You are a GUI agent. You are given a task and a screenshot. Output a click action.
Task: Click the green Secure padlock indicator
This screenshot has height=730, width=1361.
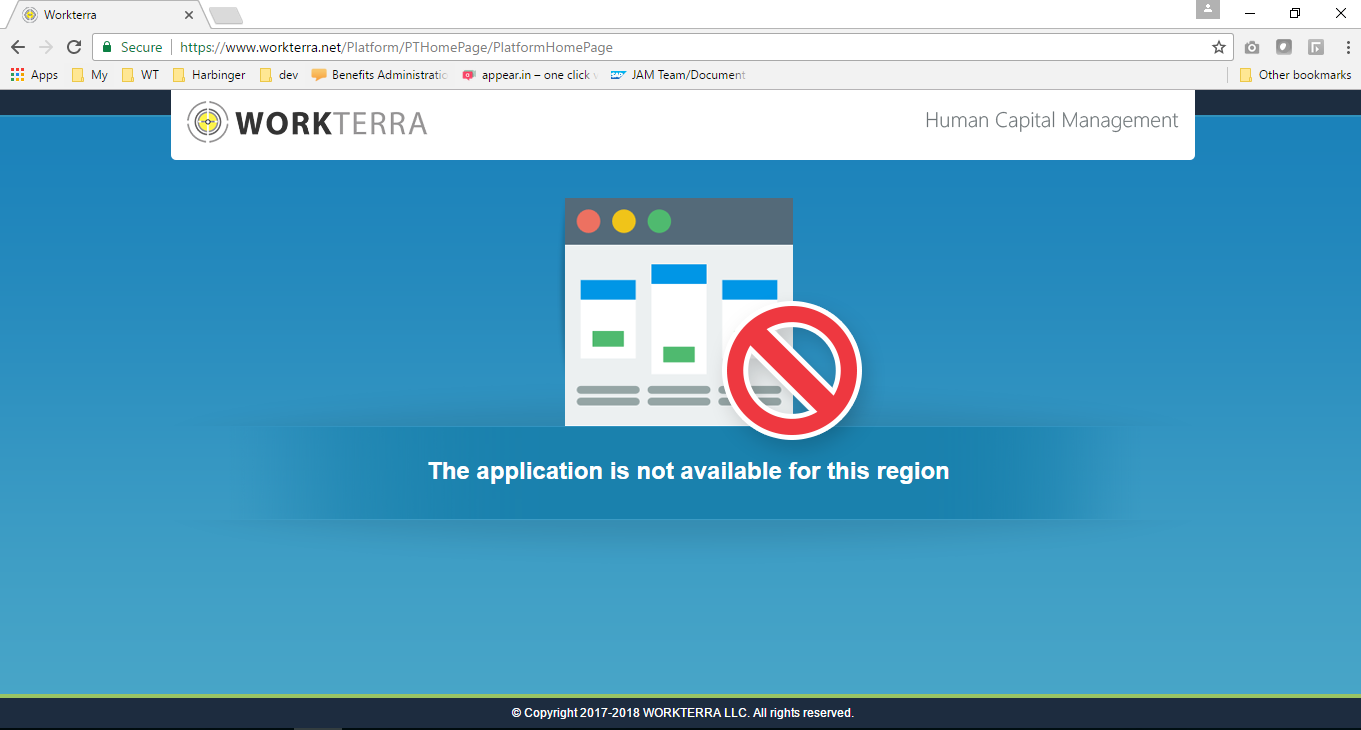pyautogui.click(x=108, y=47)
